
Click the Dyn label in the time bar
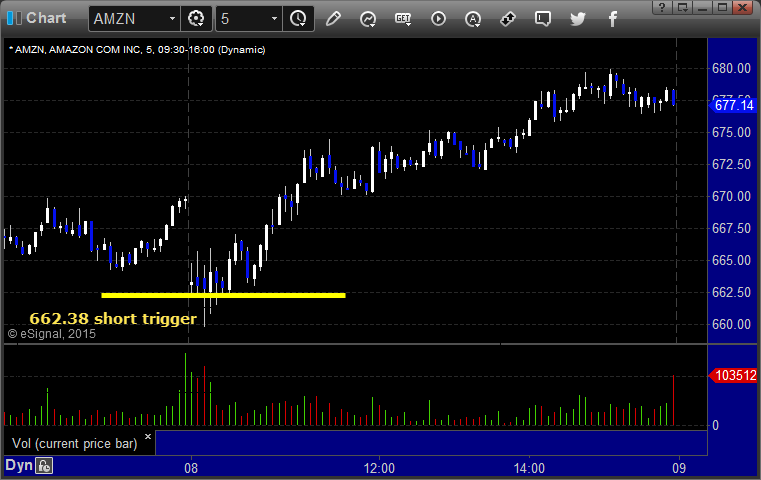point(19,465)
